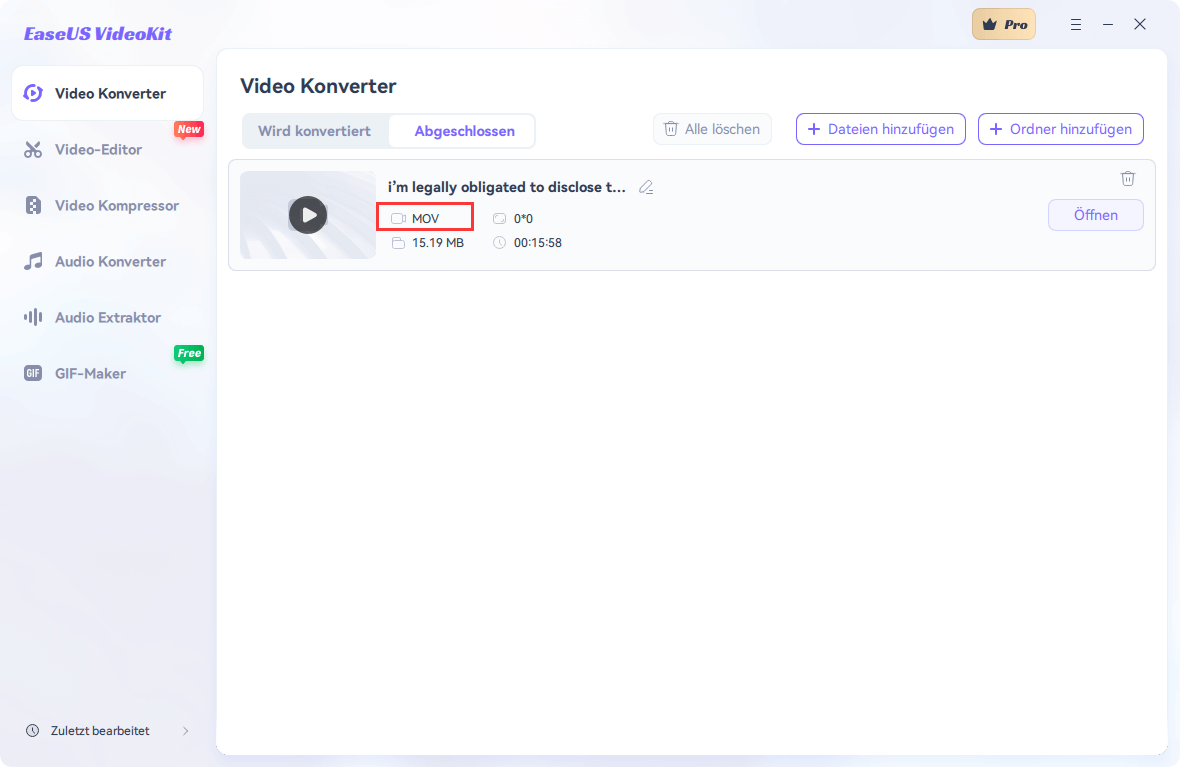
Task: Click the Audio Konverter music note icon
Action: (x=33, y=261)
